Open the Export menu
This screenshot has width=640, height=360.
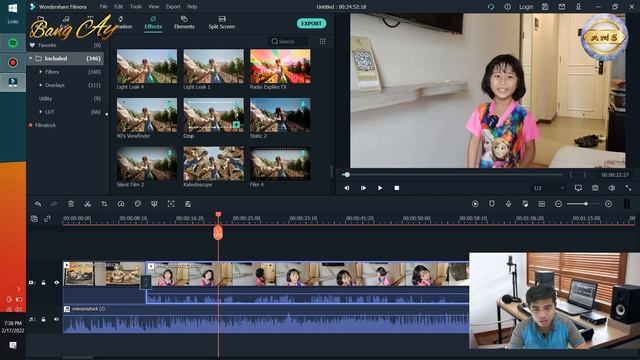click(x=173, y=7)
